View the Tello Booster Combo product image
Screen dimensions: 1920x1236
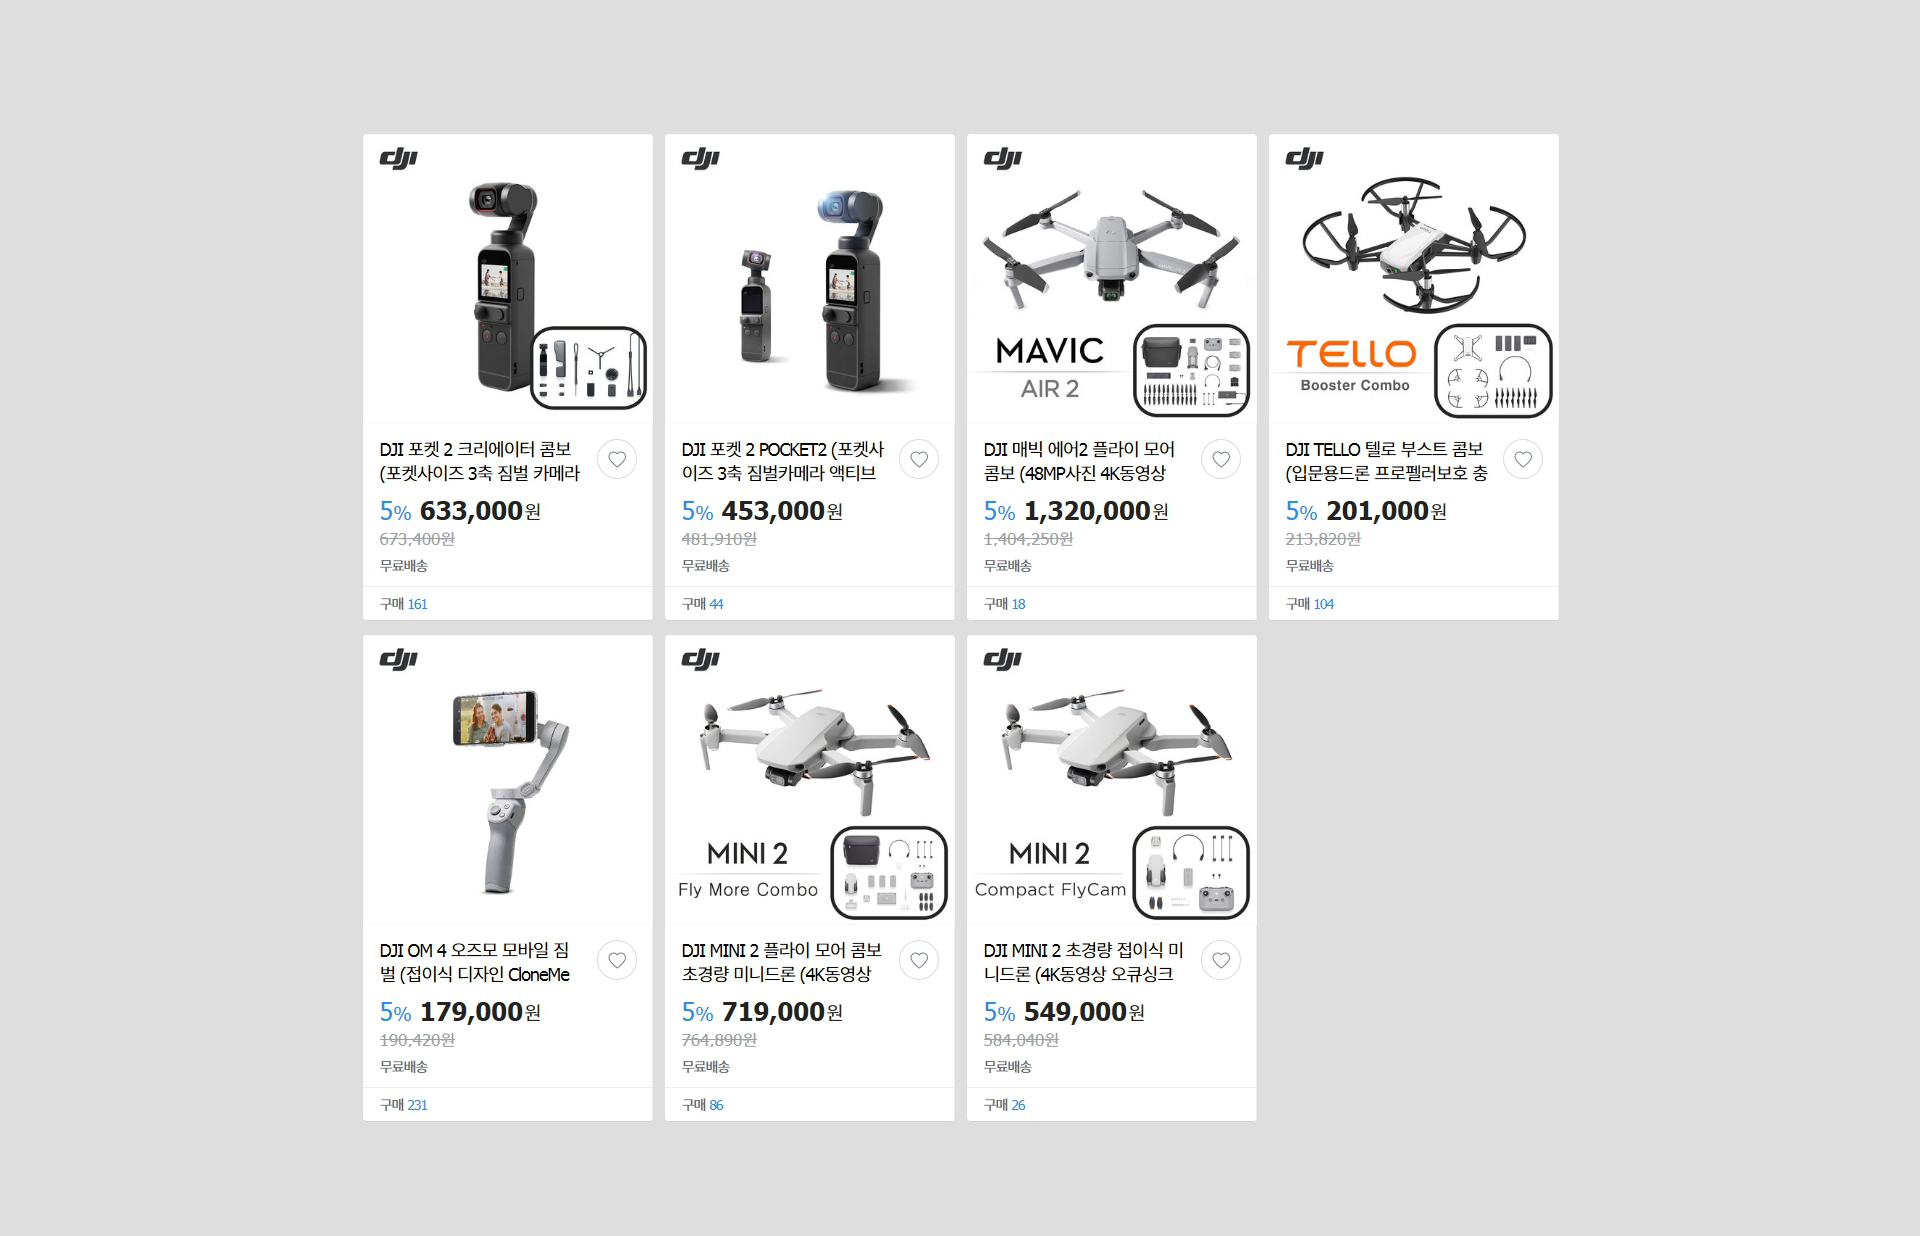[1414, 279]
